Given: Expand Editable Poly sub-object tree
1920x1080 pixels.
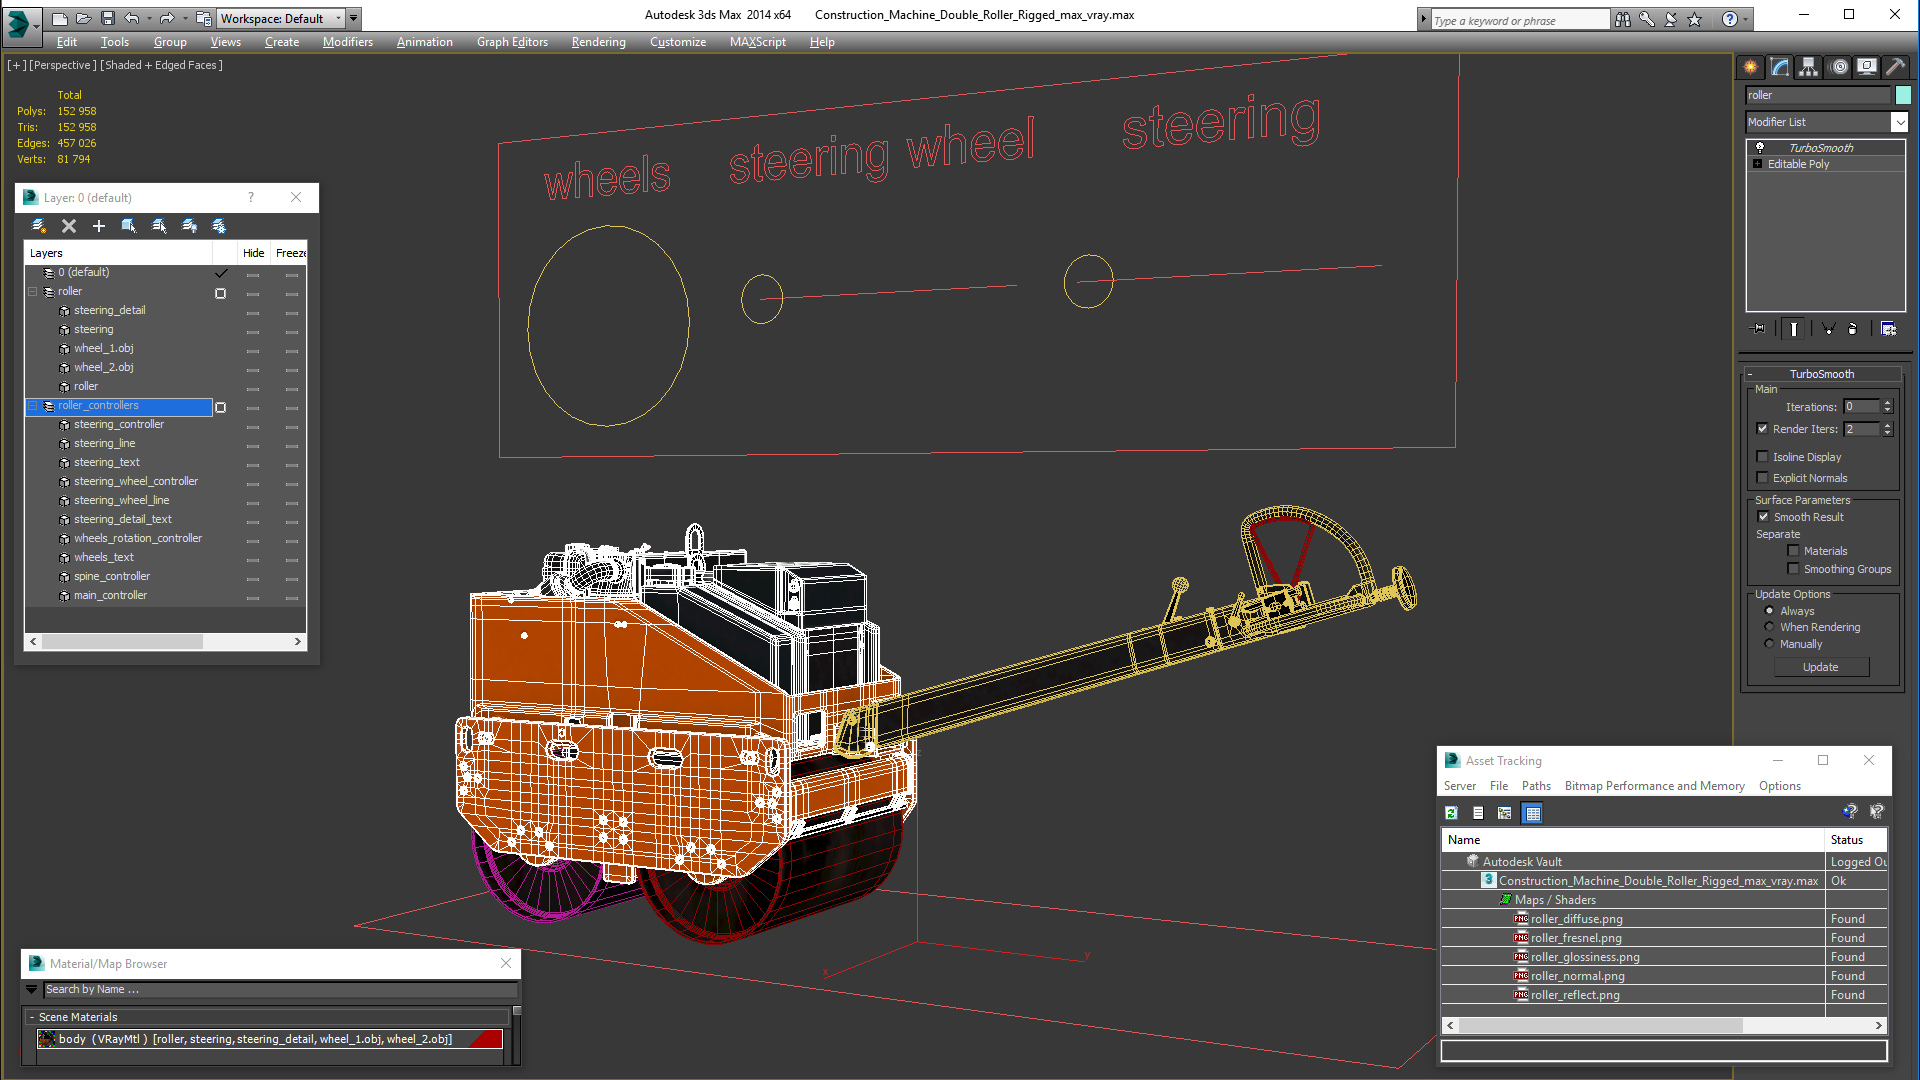Looking at the screenshot, I should point(1757,164).
